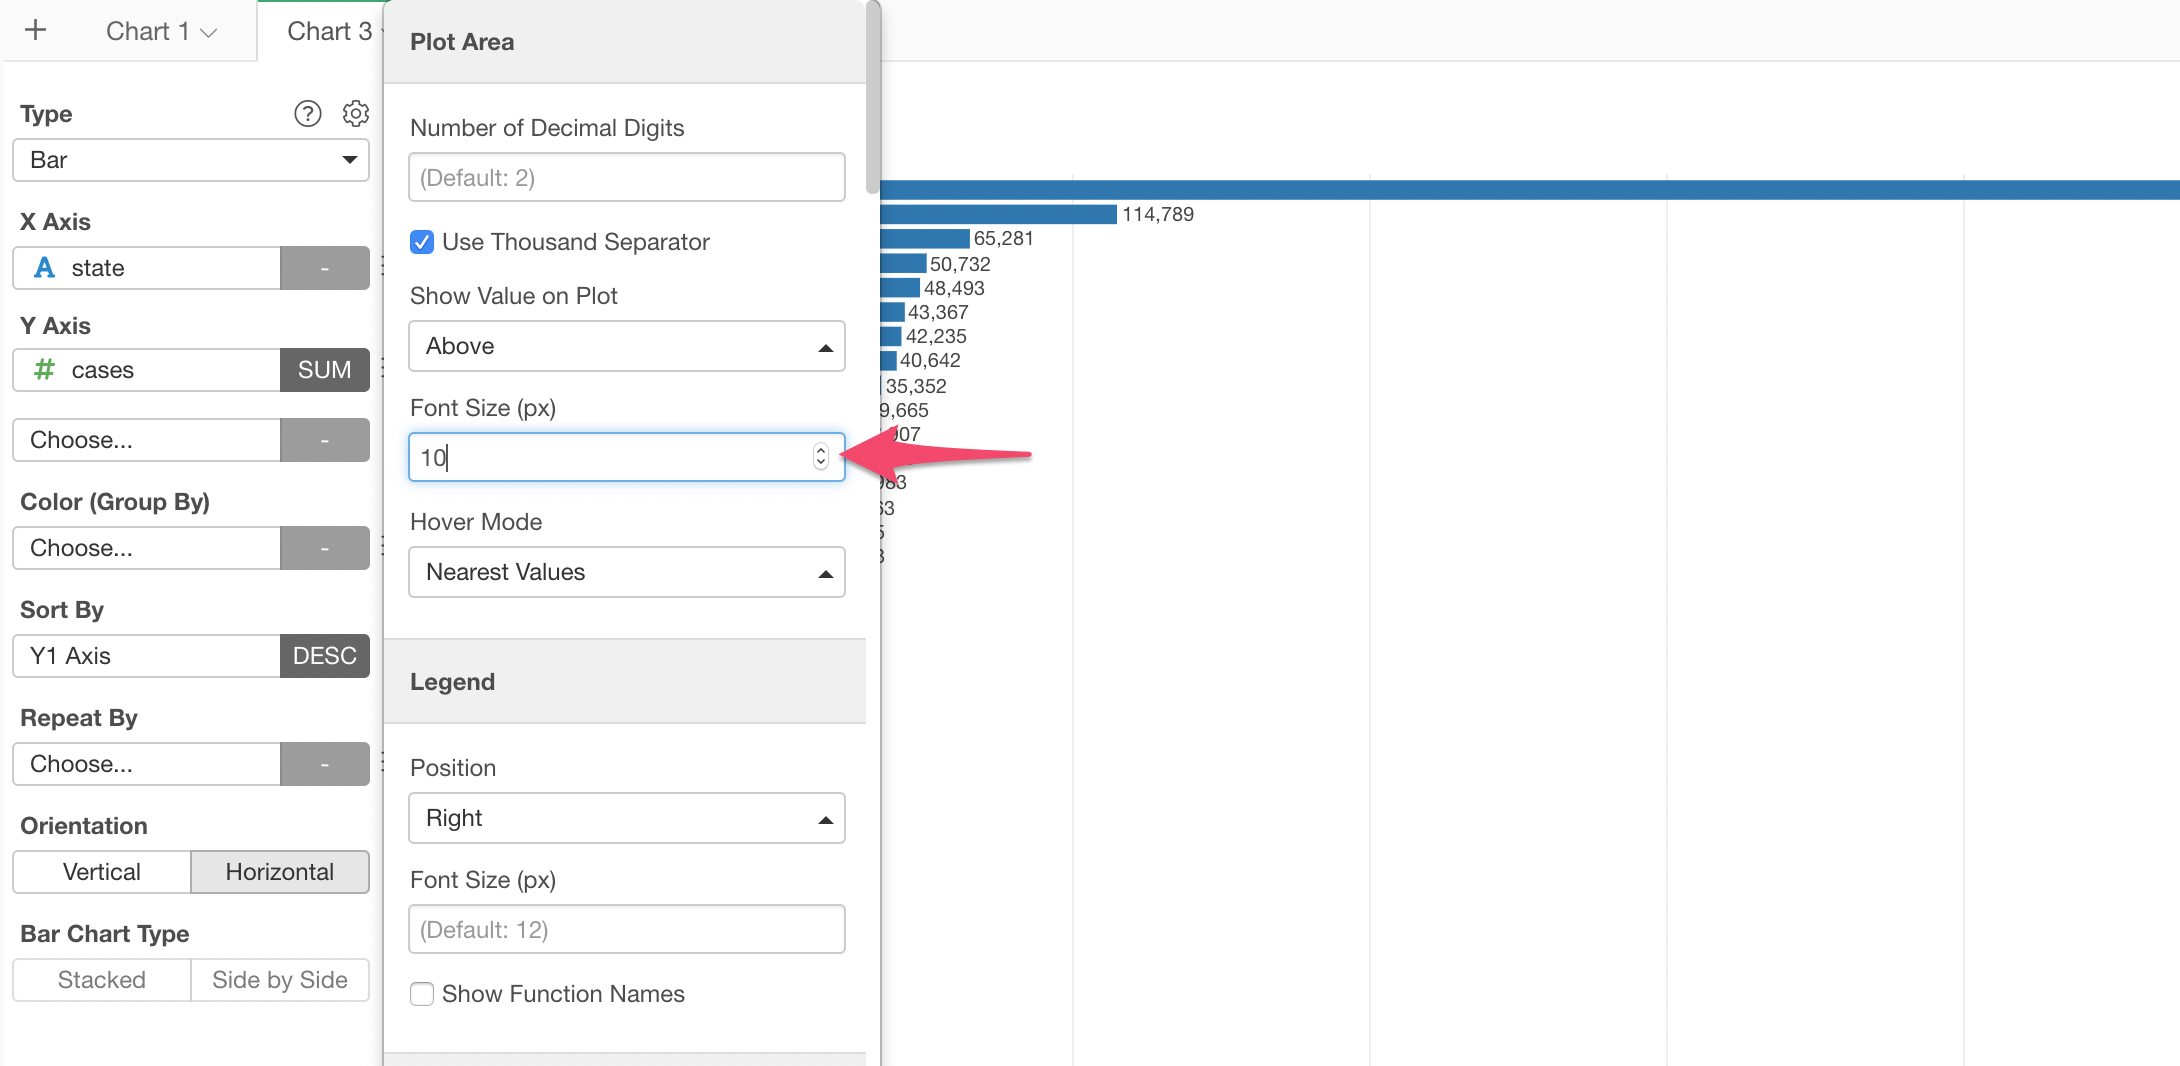
Task: Click the X Axis state text-type icon
Action: pos(44,268)
